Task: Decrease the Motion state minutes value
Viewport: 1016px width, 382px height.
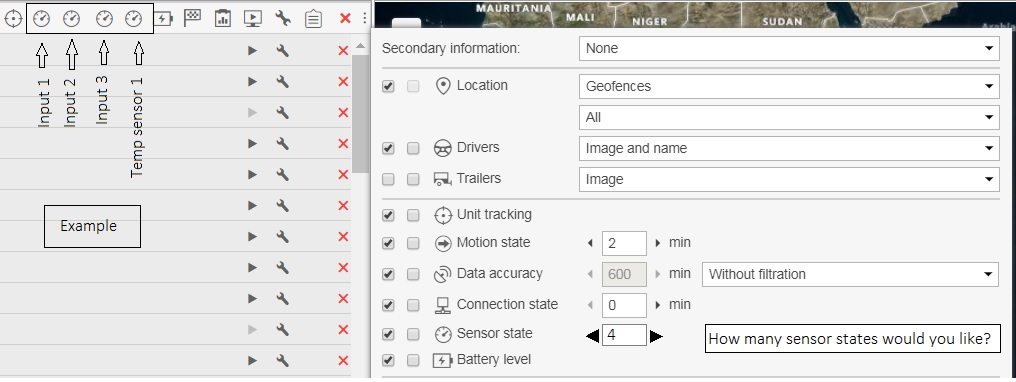Action: click(590, 243)
